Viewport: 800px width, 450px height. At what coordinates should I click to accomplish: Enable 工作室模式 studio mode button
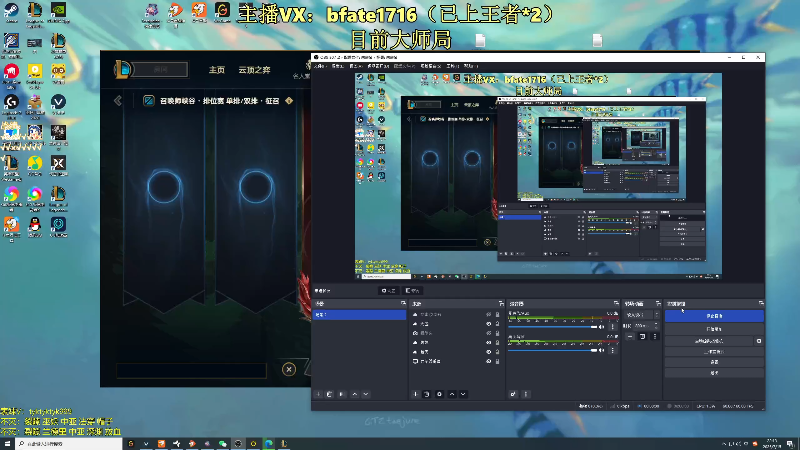click(714, 352)
